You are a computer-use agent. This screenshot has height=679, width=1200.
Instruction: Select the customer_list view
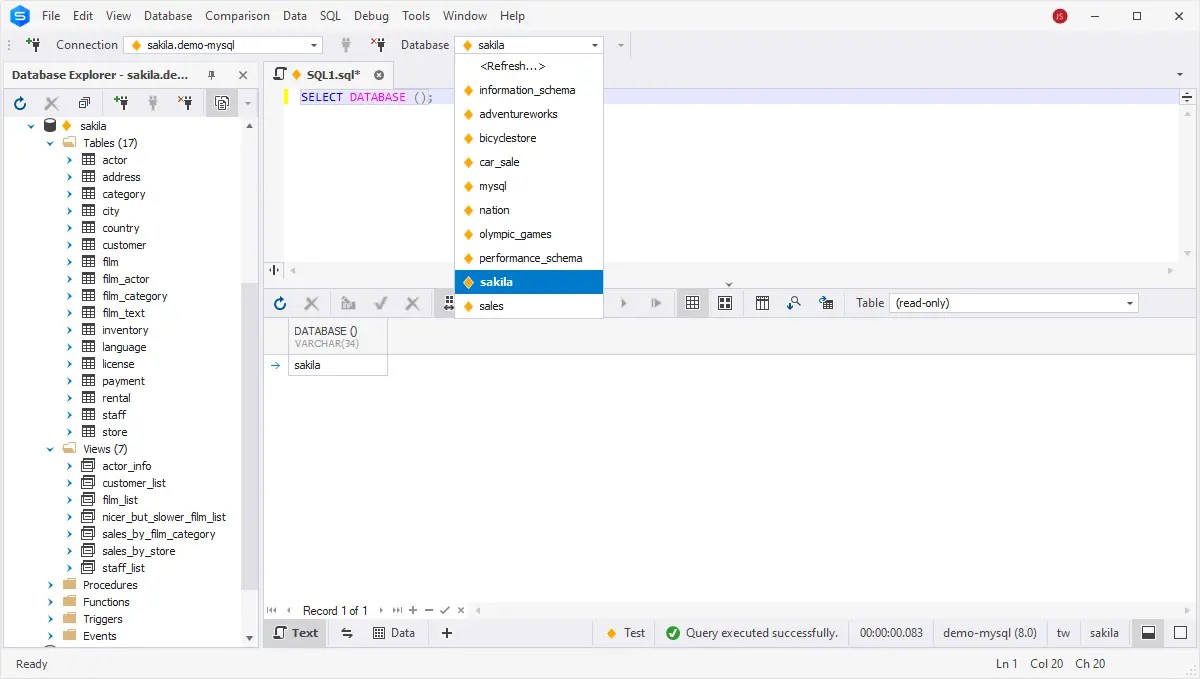[x=134, y=483]
